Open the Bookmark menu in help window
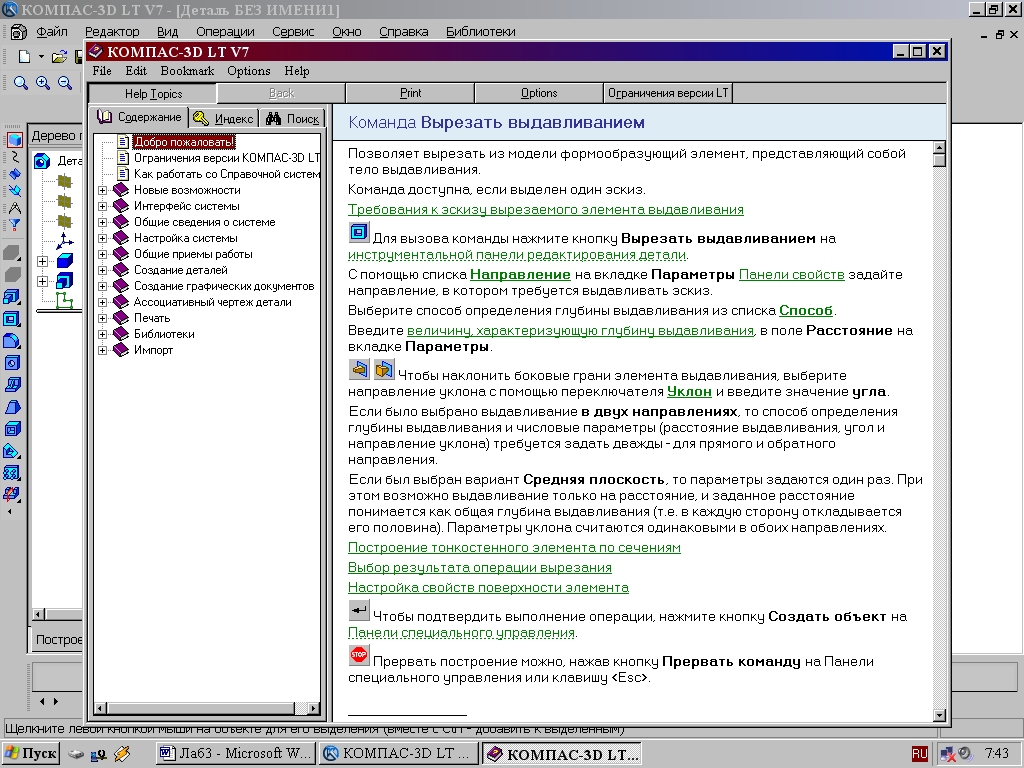The width and height of the screenshot is (1024, 768). (187, 71)
